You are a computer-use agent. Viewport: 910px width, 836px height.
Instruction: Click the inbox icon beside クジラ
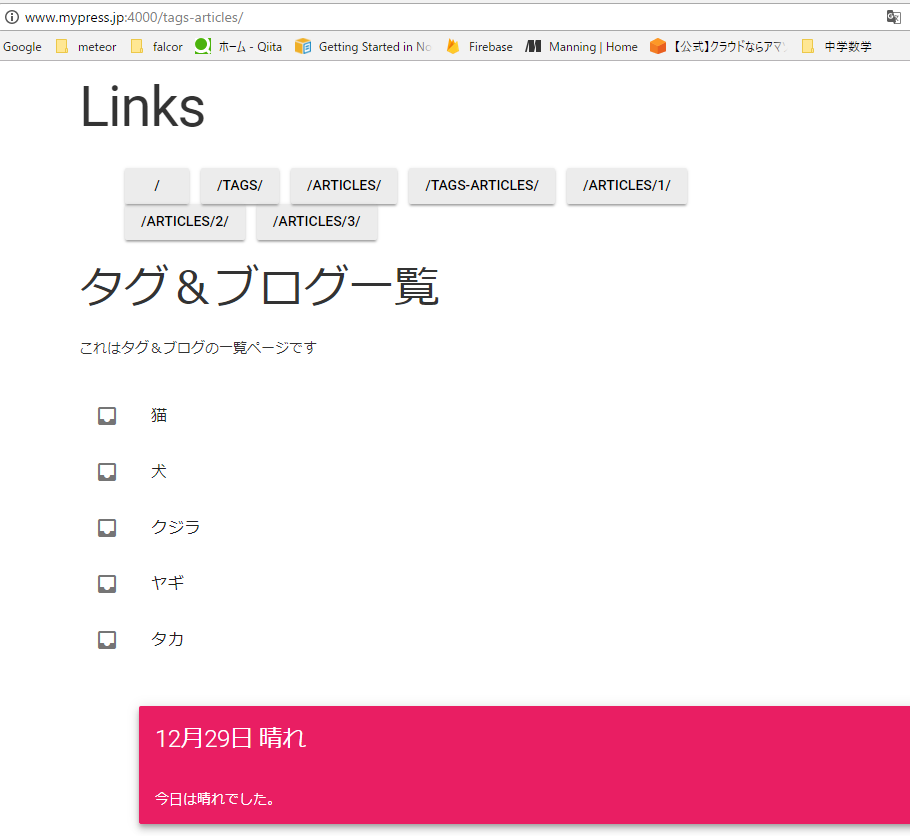(x=107, y=528)
